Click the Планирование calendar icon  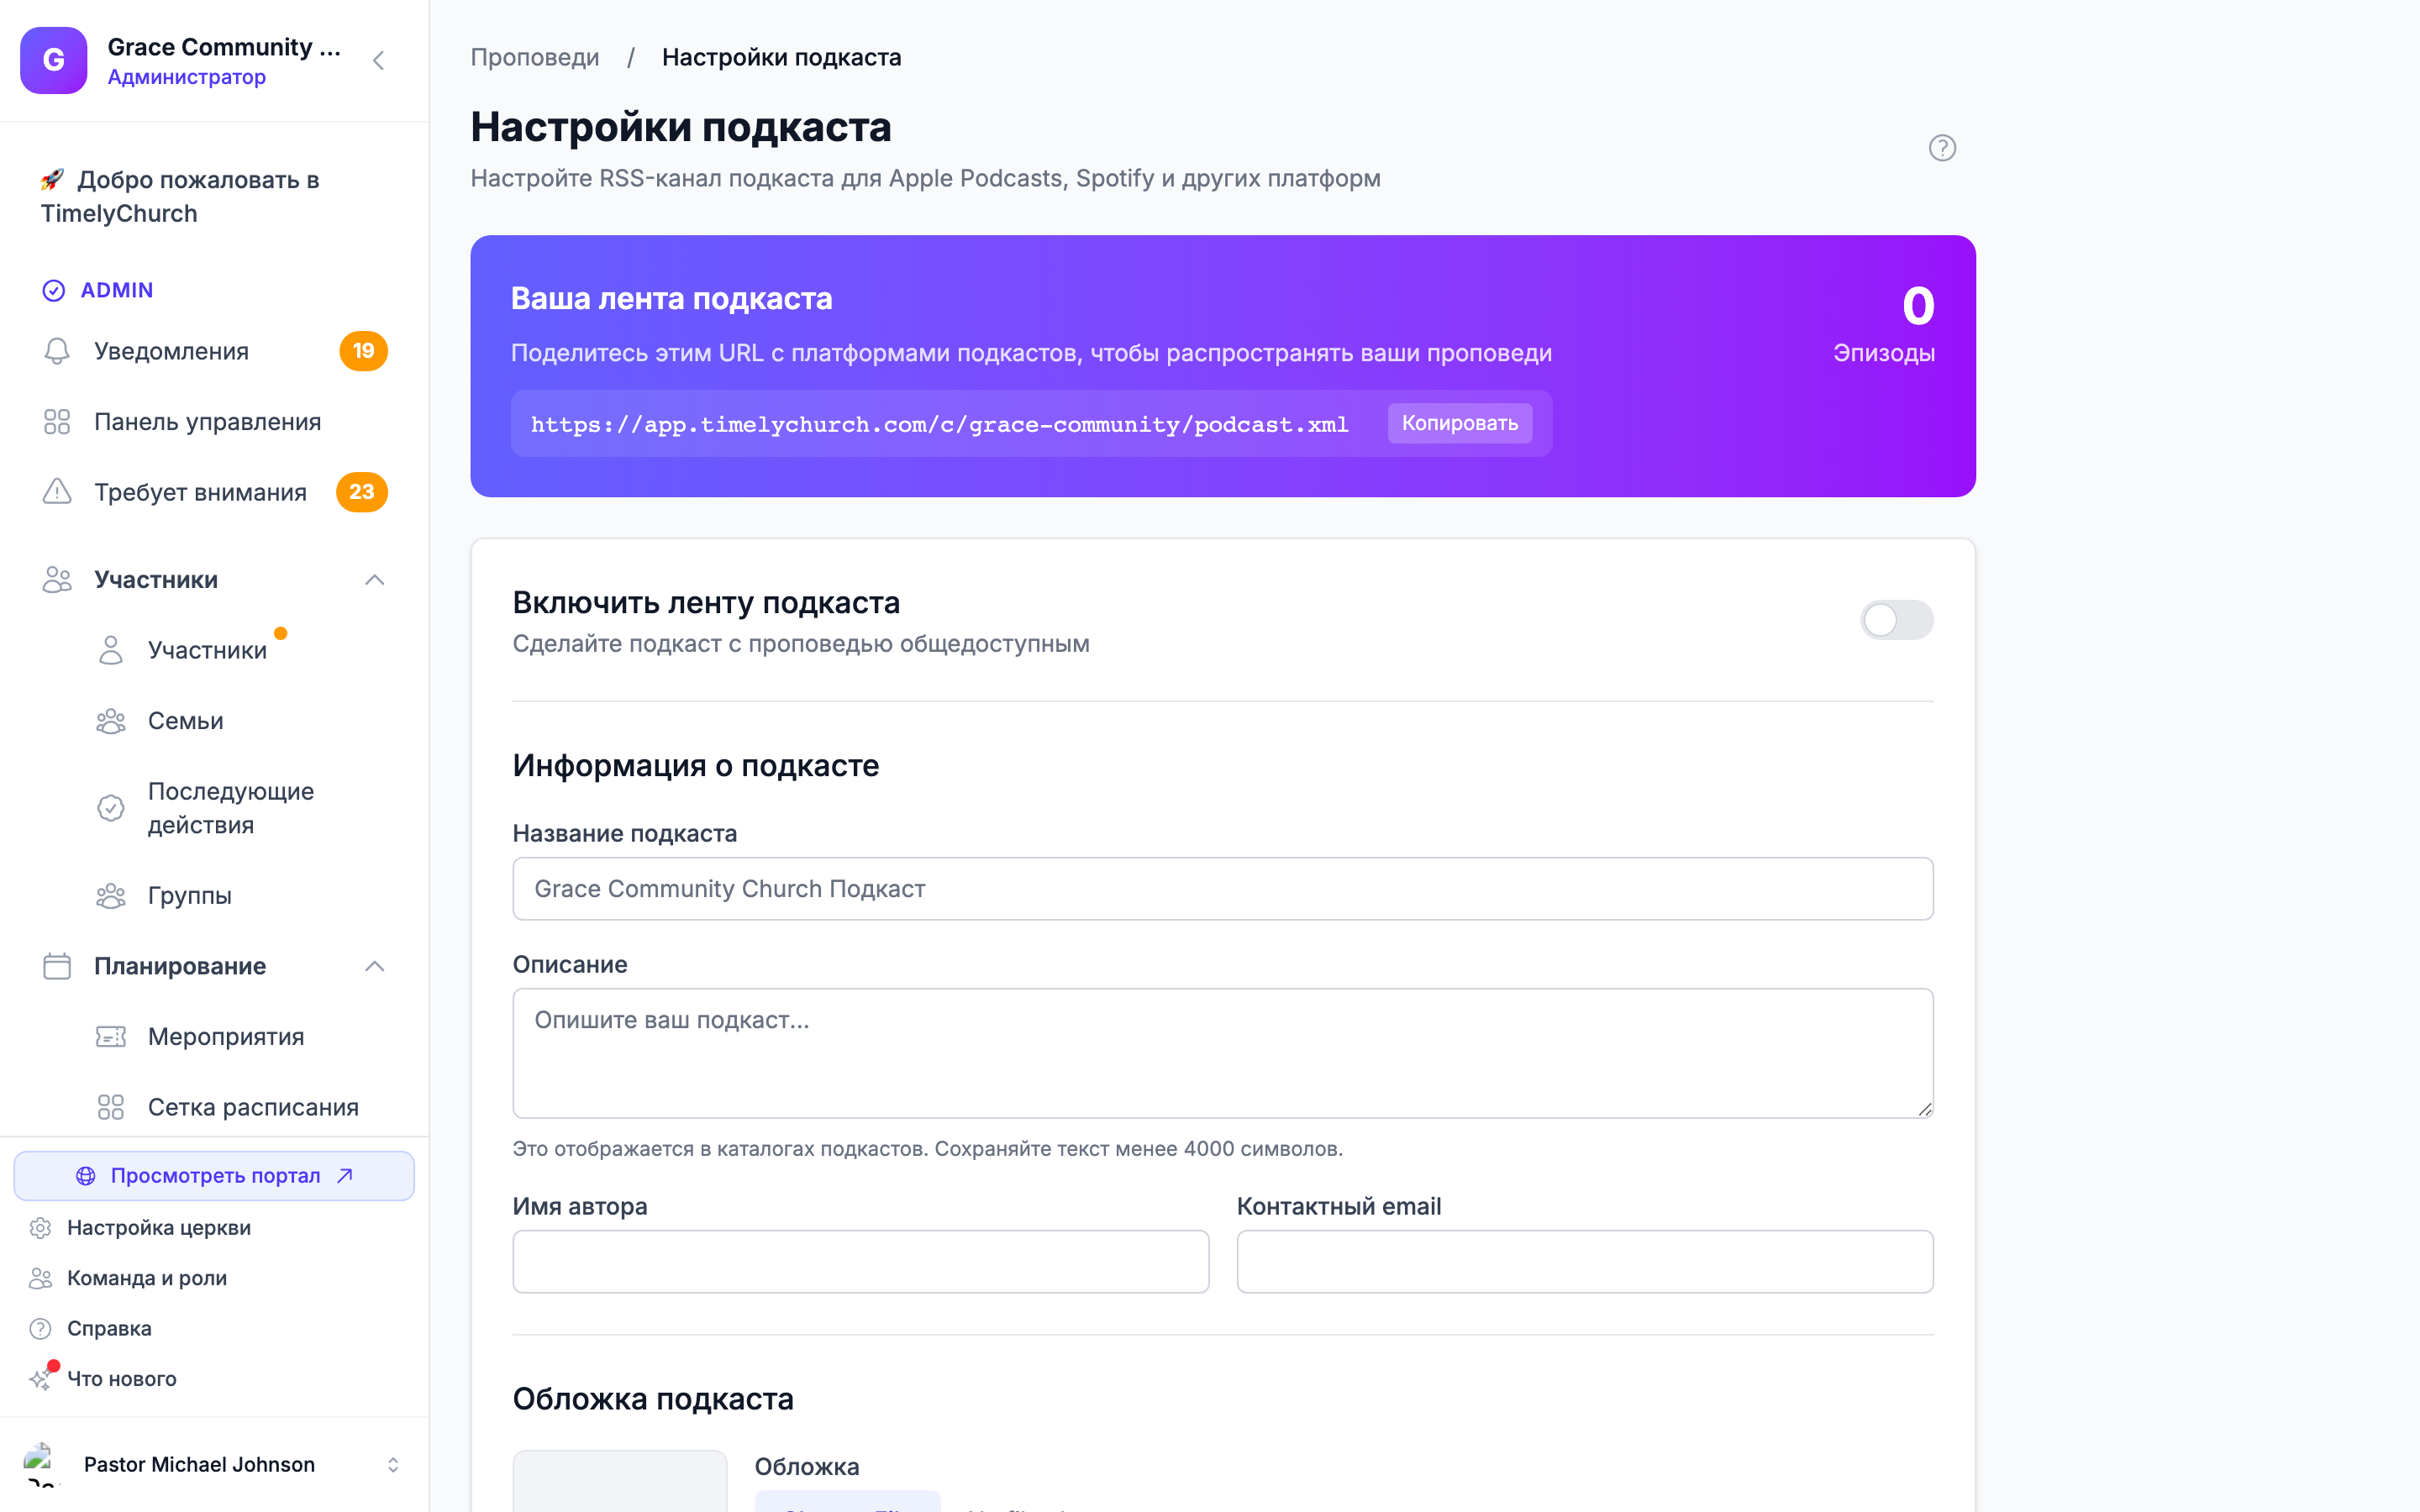(x=57, y=966)
